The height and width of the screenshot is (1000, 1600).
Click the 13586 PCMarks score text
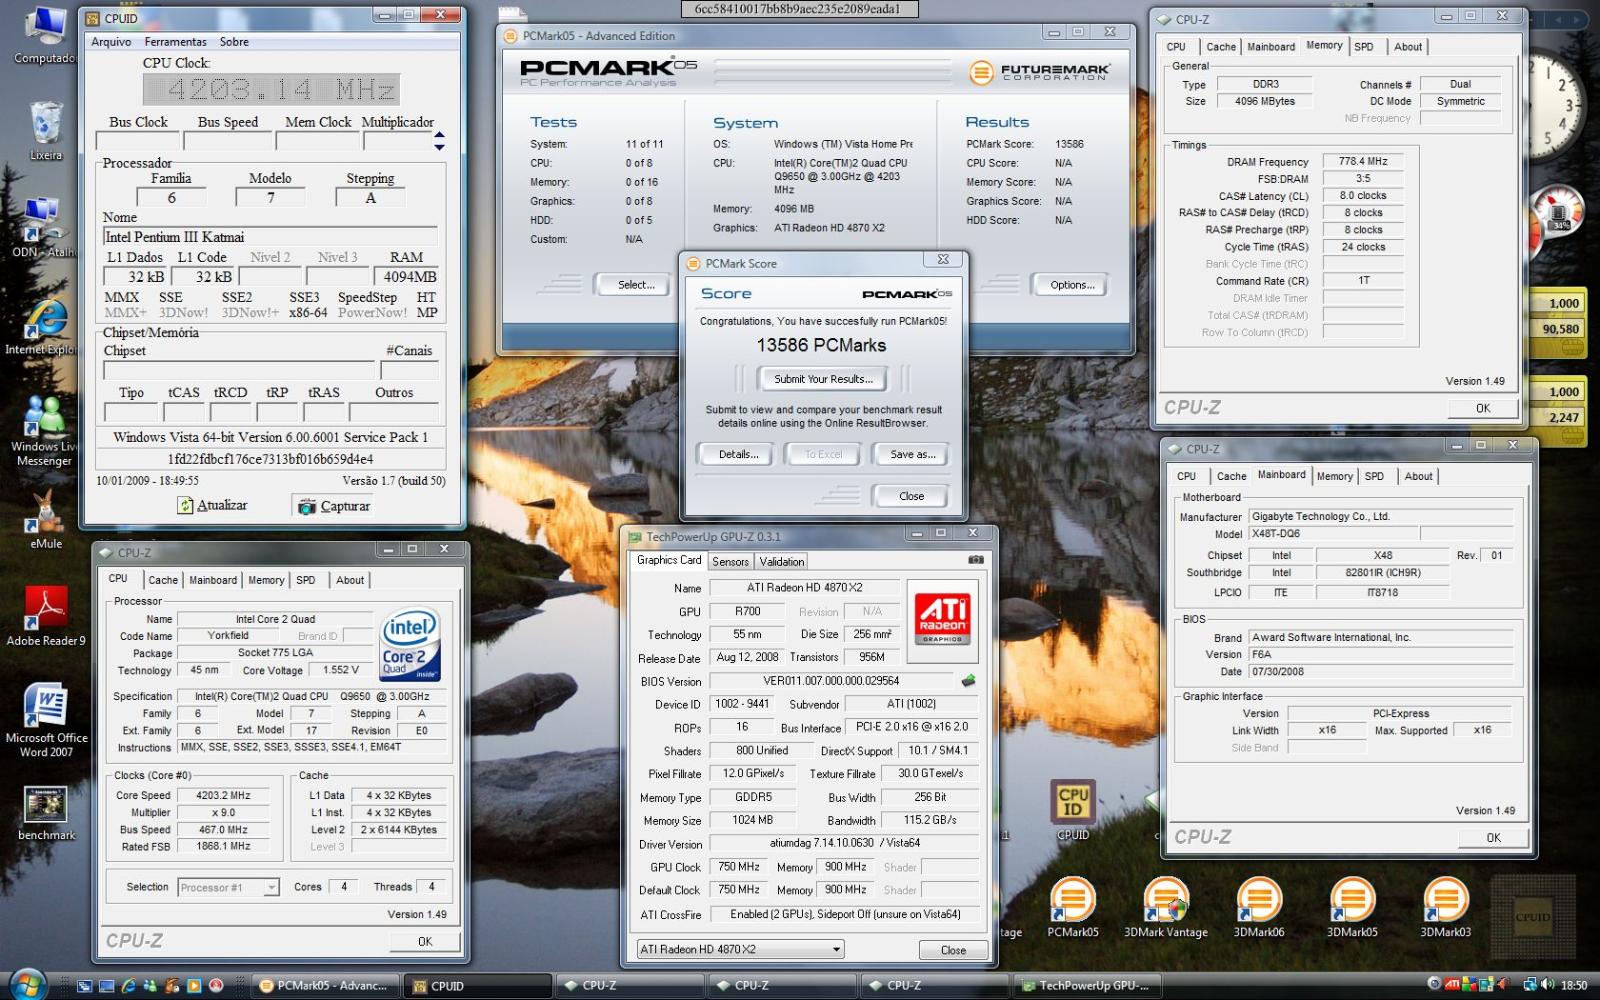(821, 345)
